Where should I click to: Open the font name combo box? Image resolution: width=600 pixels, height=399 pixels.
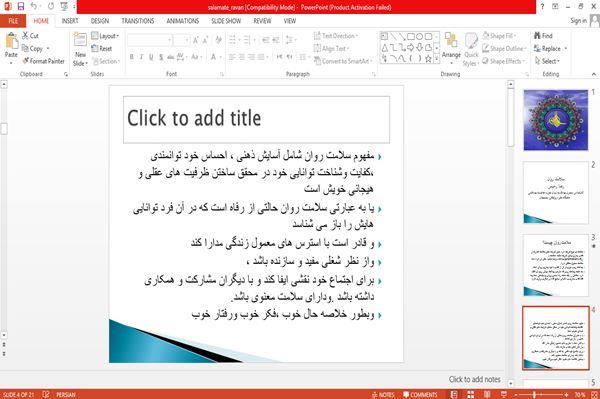pos(150,40)
